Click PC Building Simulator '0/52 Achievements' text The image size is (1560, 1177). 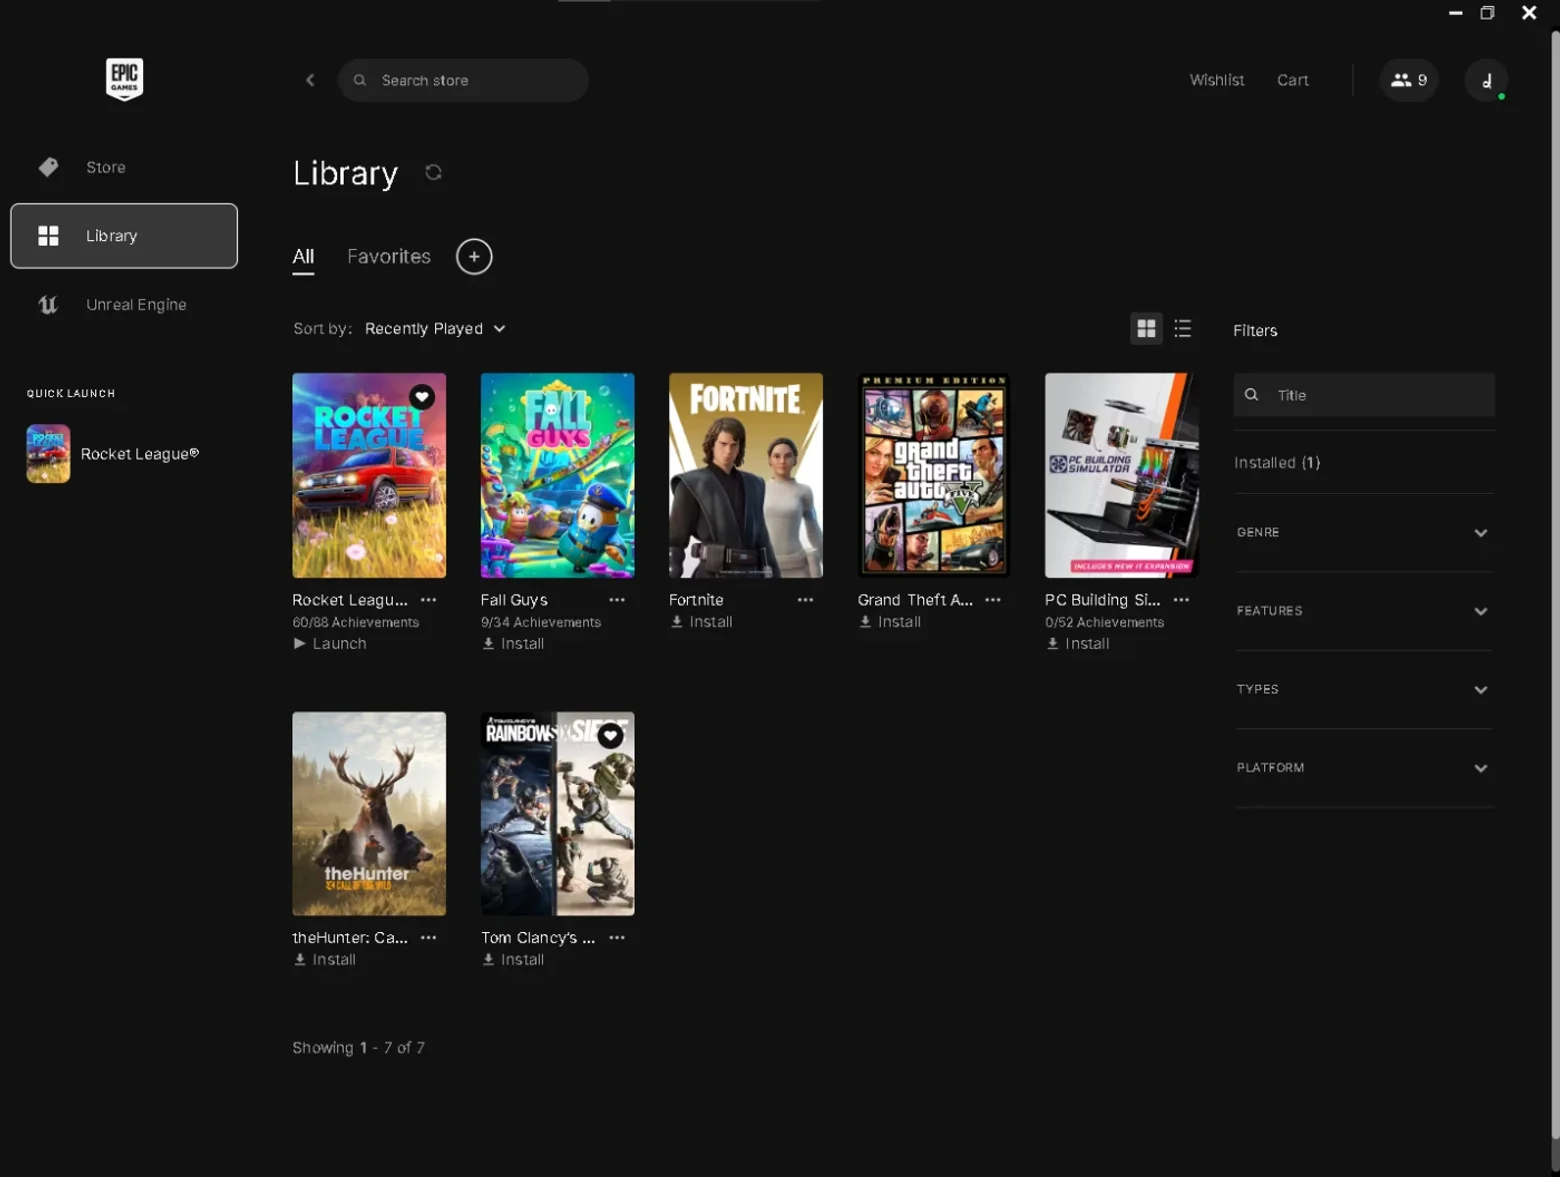tap(1105, 622)
